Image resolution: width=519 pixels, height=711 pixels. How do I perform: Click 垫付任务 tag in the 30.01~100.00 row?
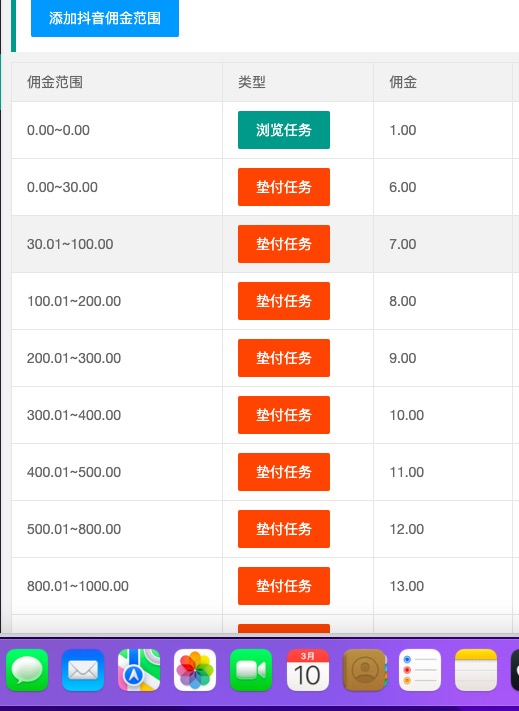(284, 244)
